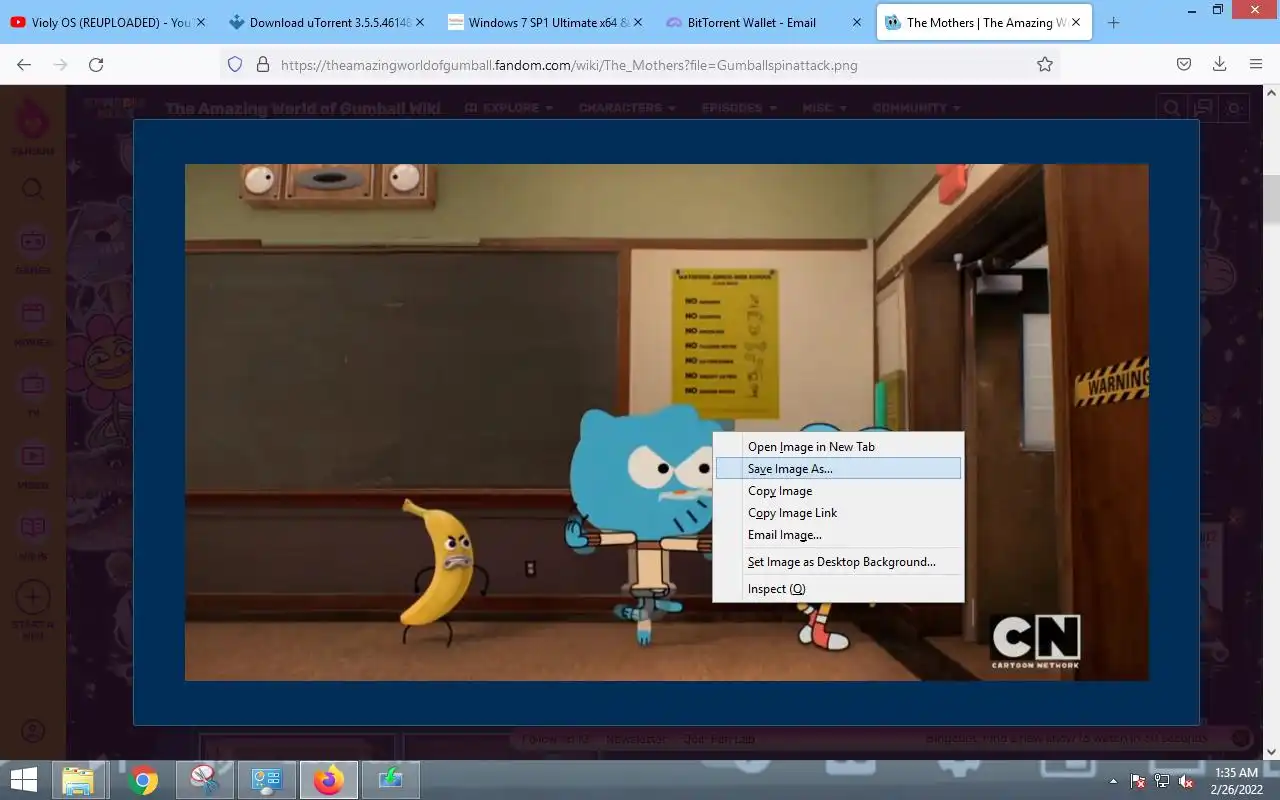Open Windows Start menu

point(23,780)
